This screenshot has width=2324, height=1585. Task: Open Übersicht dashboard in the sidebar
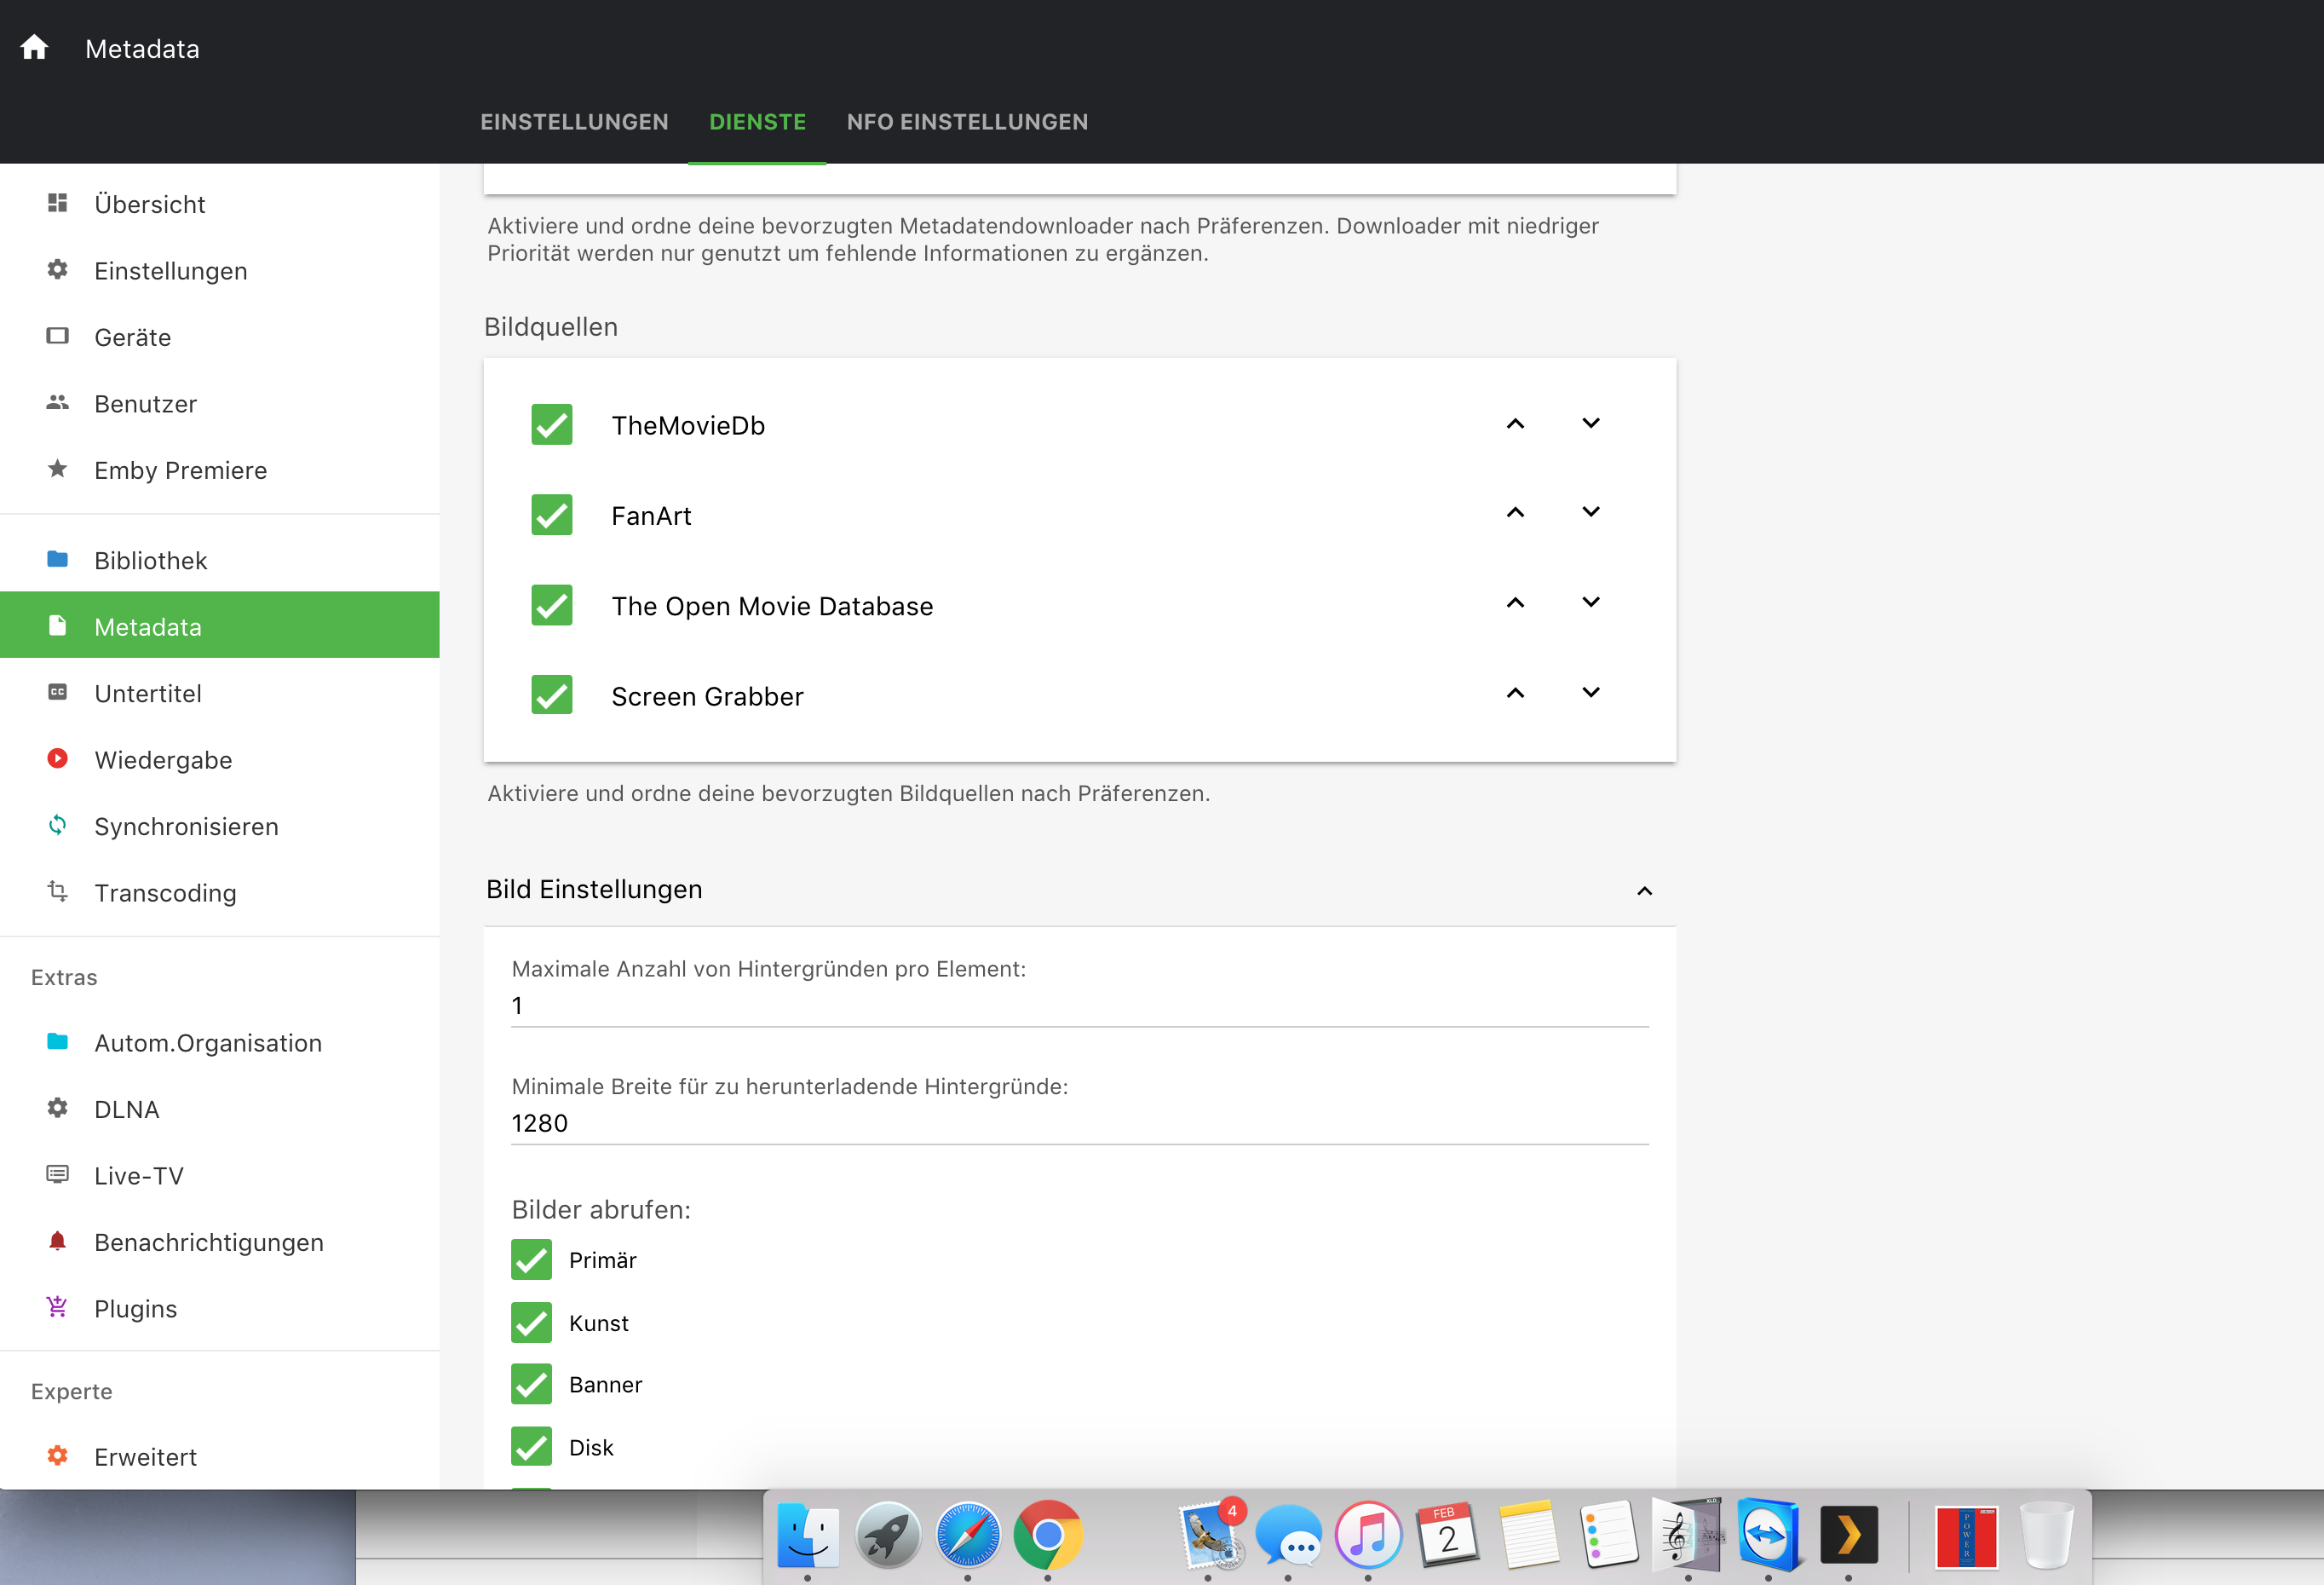[220, 204]
